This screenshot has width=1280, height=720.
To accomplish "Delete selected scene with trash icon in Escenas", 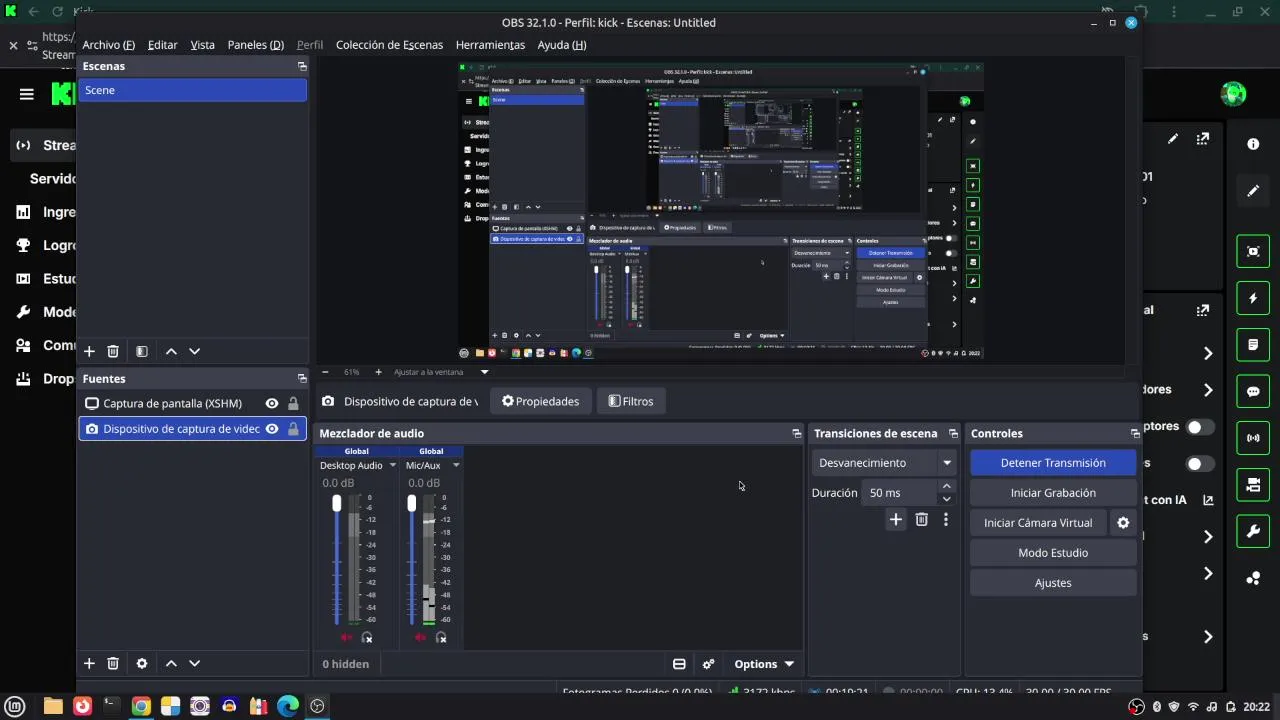I will 113,351.
